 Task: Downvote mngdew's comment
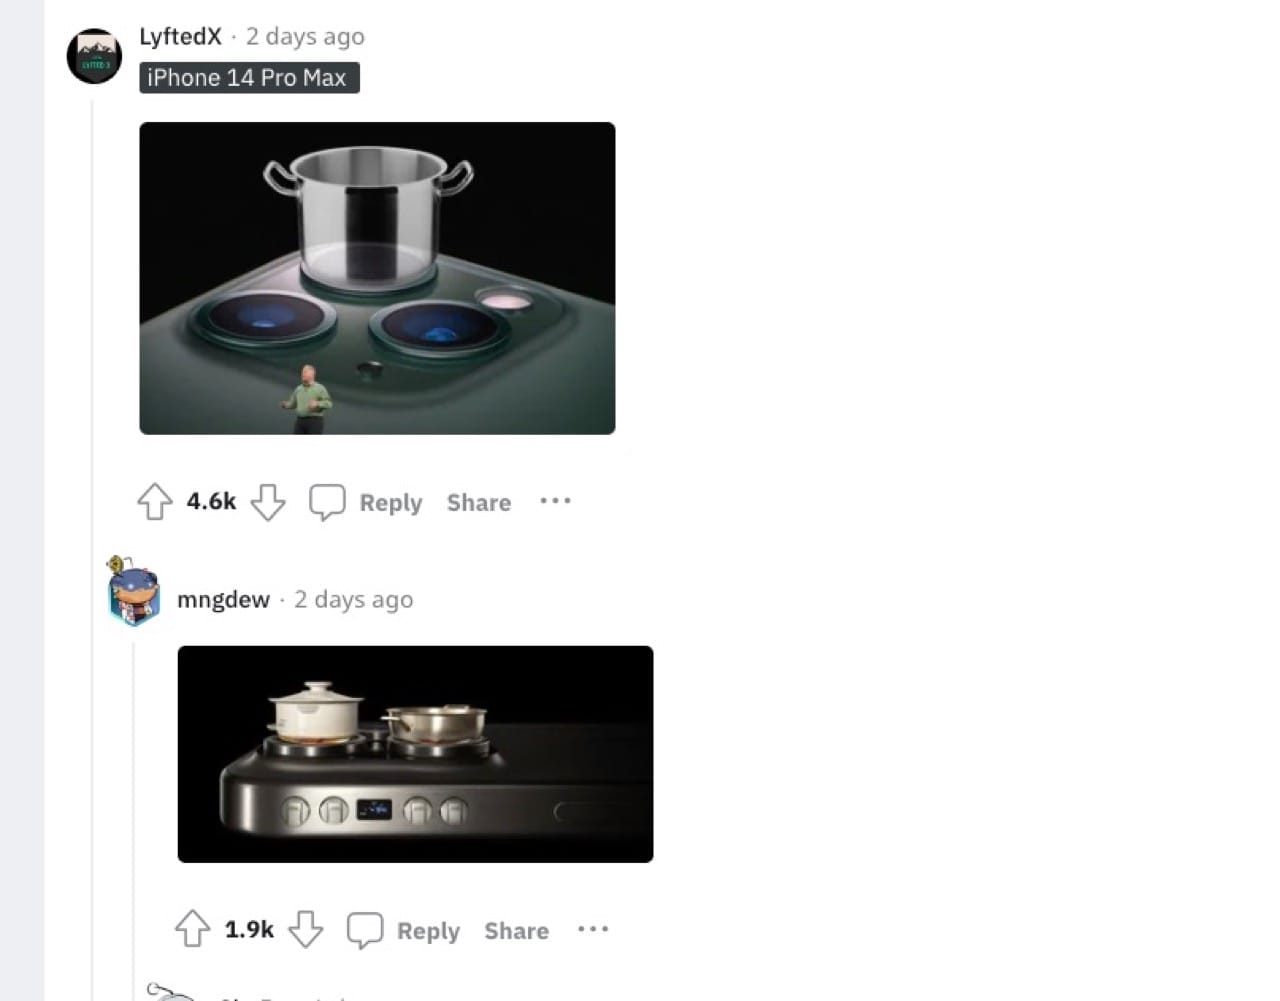[x=305, y=929]
